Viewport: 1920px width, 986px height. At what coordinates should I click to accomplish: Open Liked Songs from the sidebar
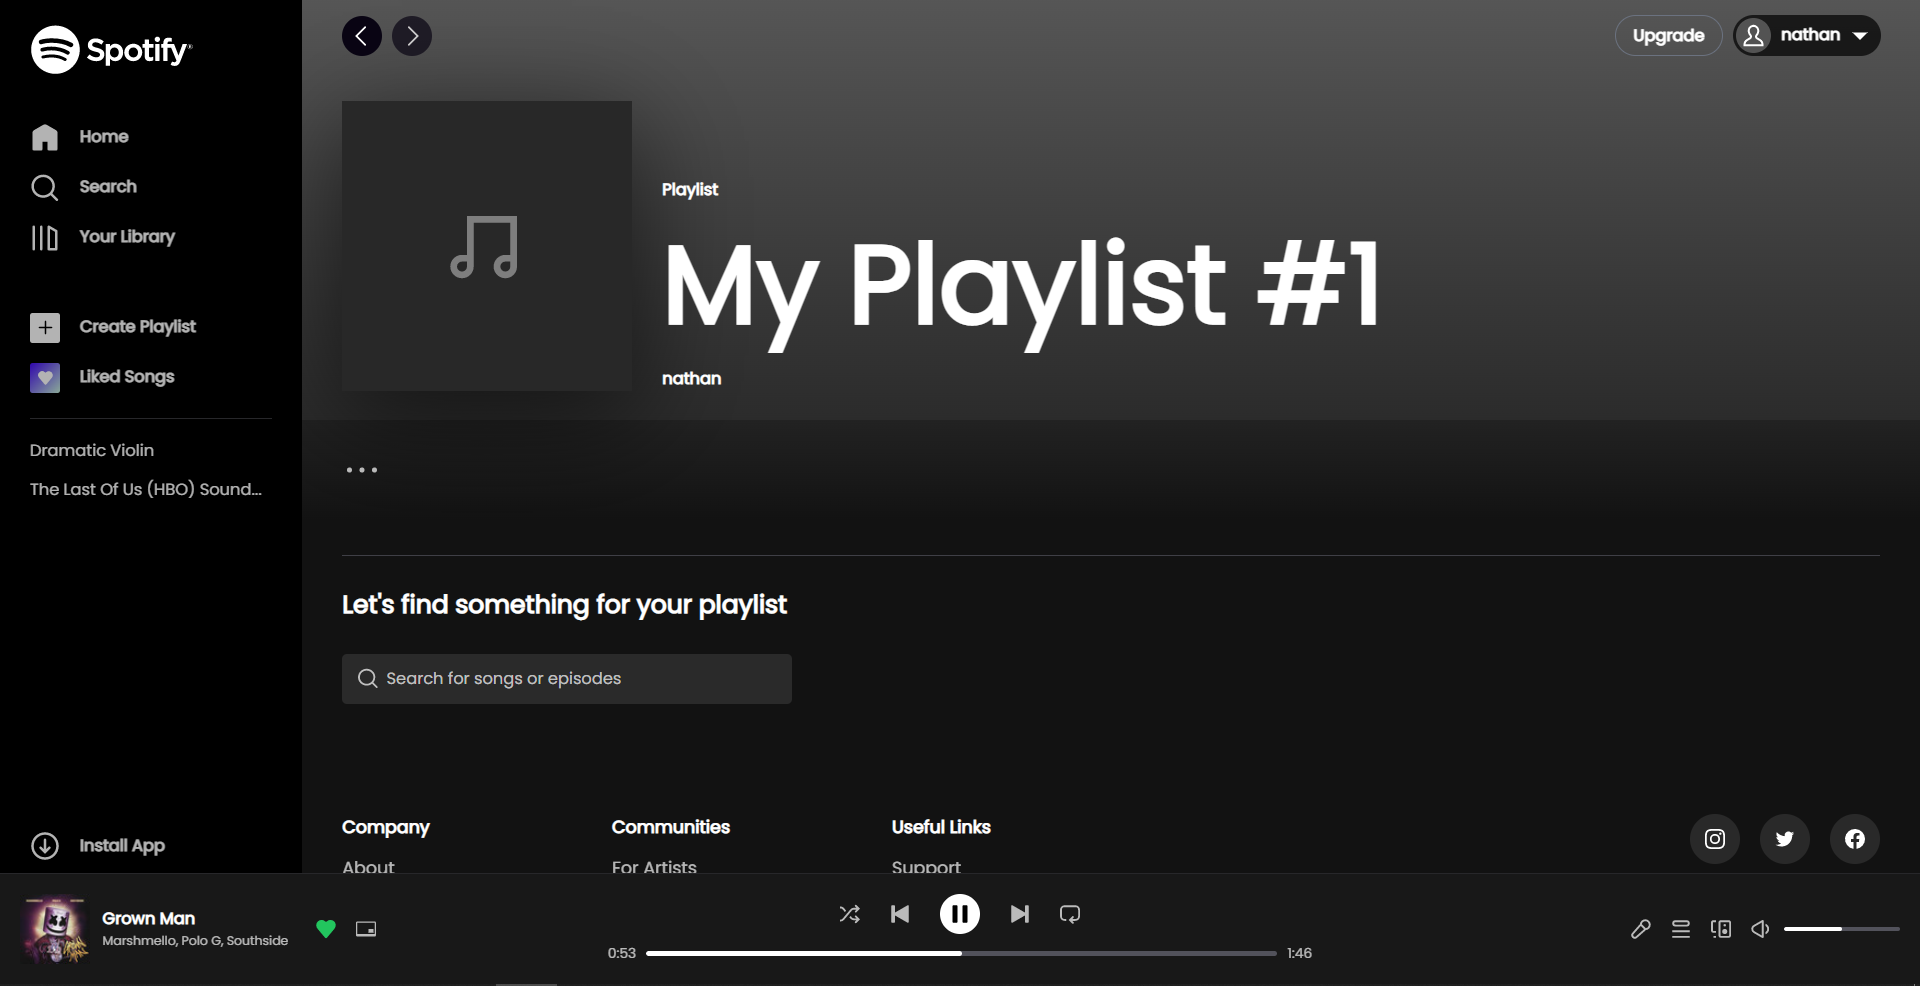point(127,377)
